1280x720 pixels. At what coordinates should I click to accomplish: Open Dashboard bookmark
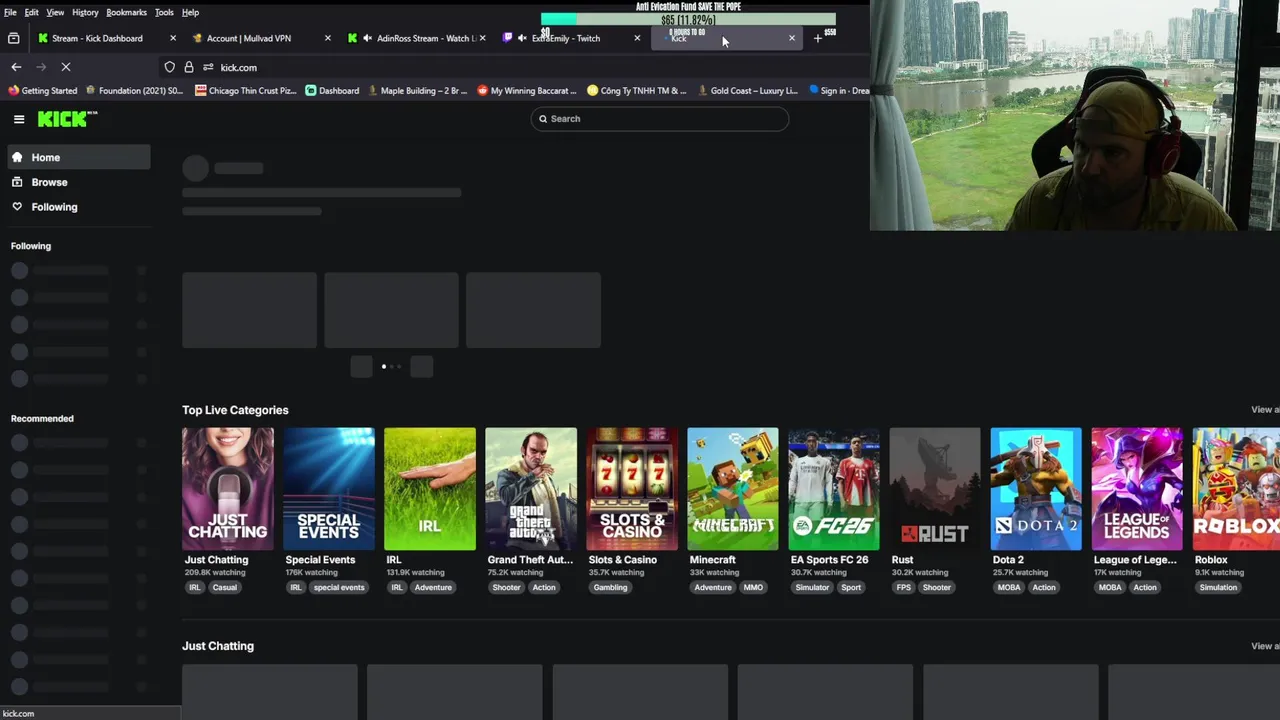coord(332,91)
